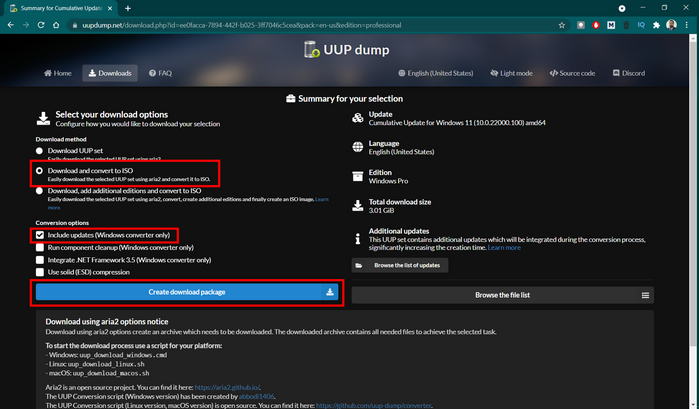Go back using the browser back arrow

click(x=11, y=25)
